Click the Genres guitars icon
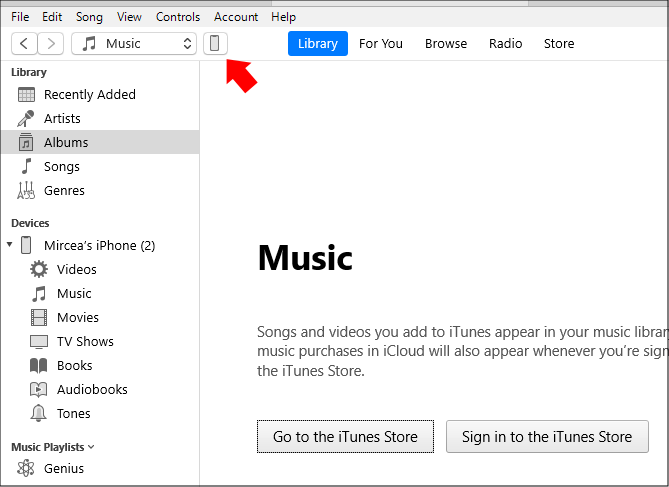This screenshot has width=669, height=487. tap(26, 190)
